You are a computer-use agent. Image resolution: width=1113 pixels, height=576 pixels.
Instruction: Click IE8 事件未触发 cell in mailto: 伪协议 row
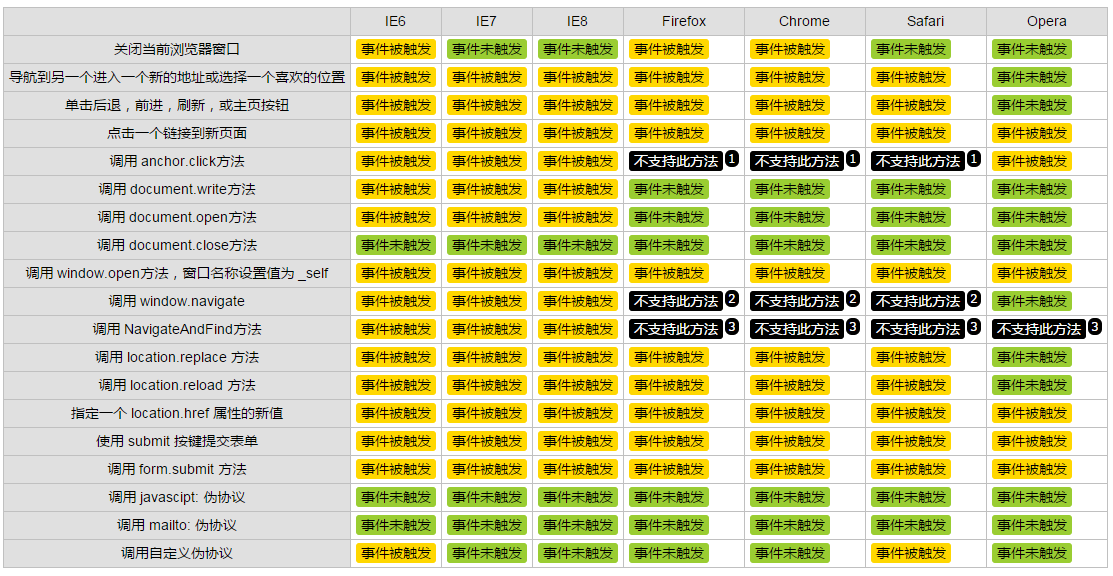(x=578, y=526)
